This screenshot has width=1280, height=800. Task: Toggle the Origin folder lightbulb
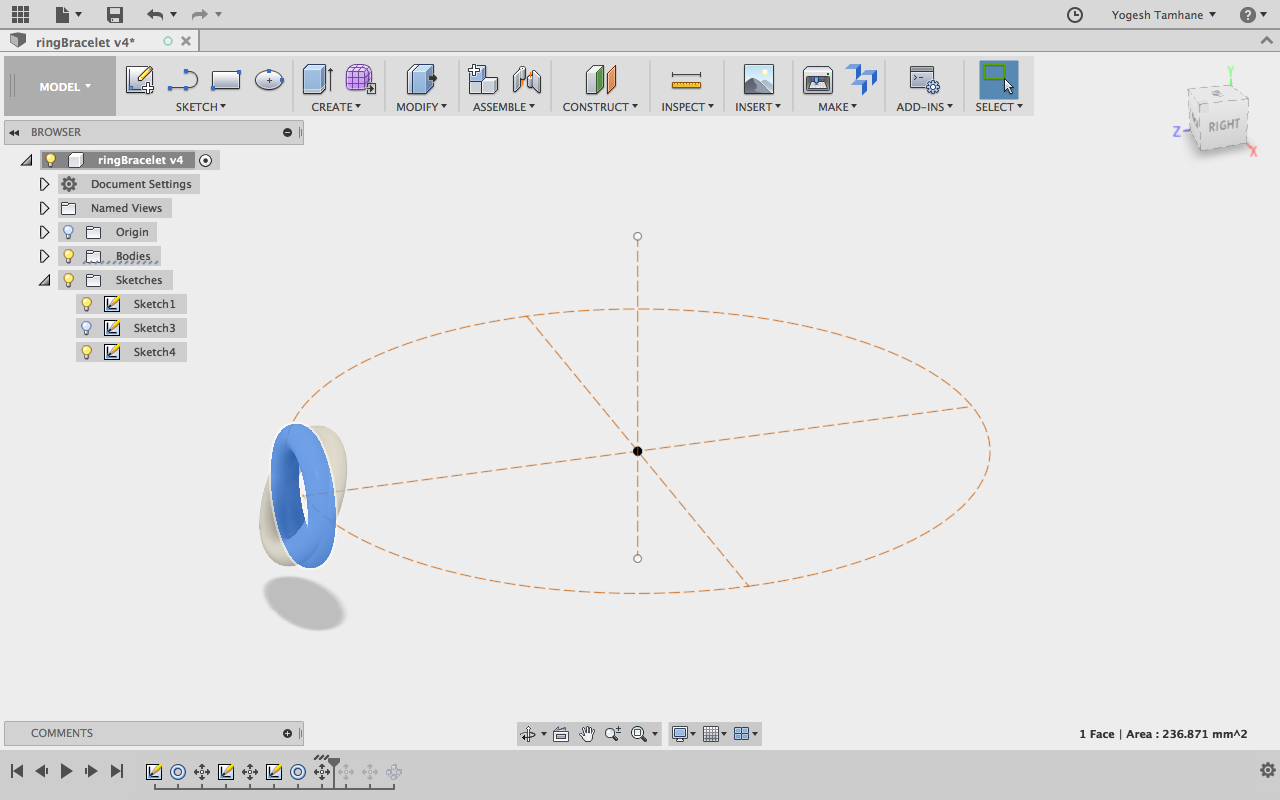69,232
